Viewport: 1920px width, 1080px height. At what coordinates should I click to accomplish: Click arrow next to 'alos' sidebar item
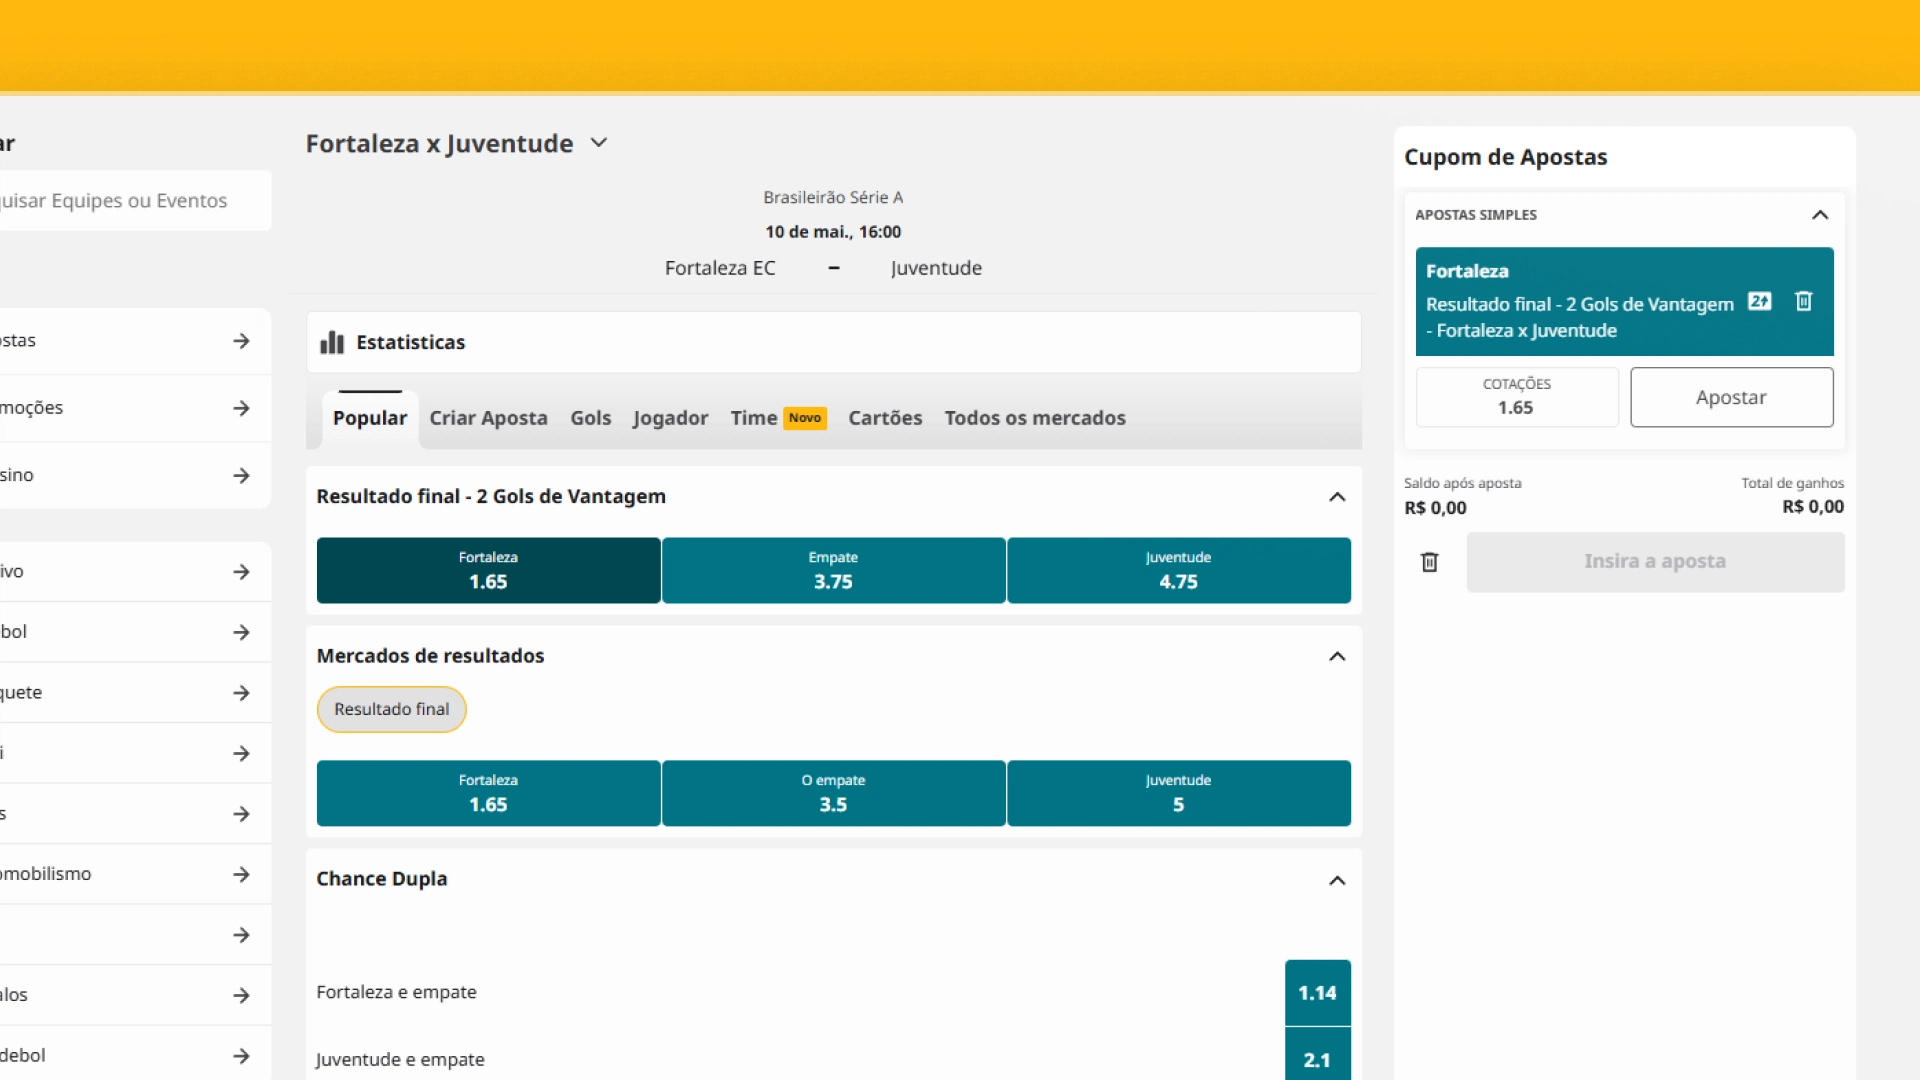tap(241, 995)
